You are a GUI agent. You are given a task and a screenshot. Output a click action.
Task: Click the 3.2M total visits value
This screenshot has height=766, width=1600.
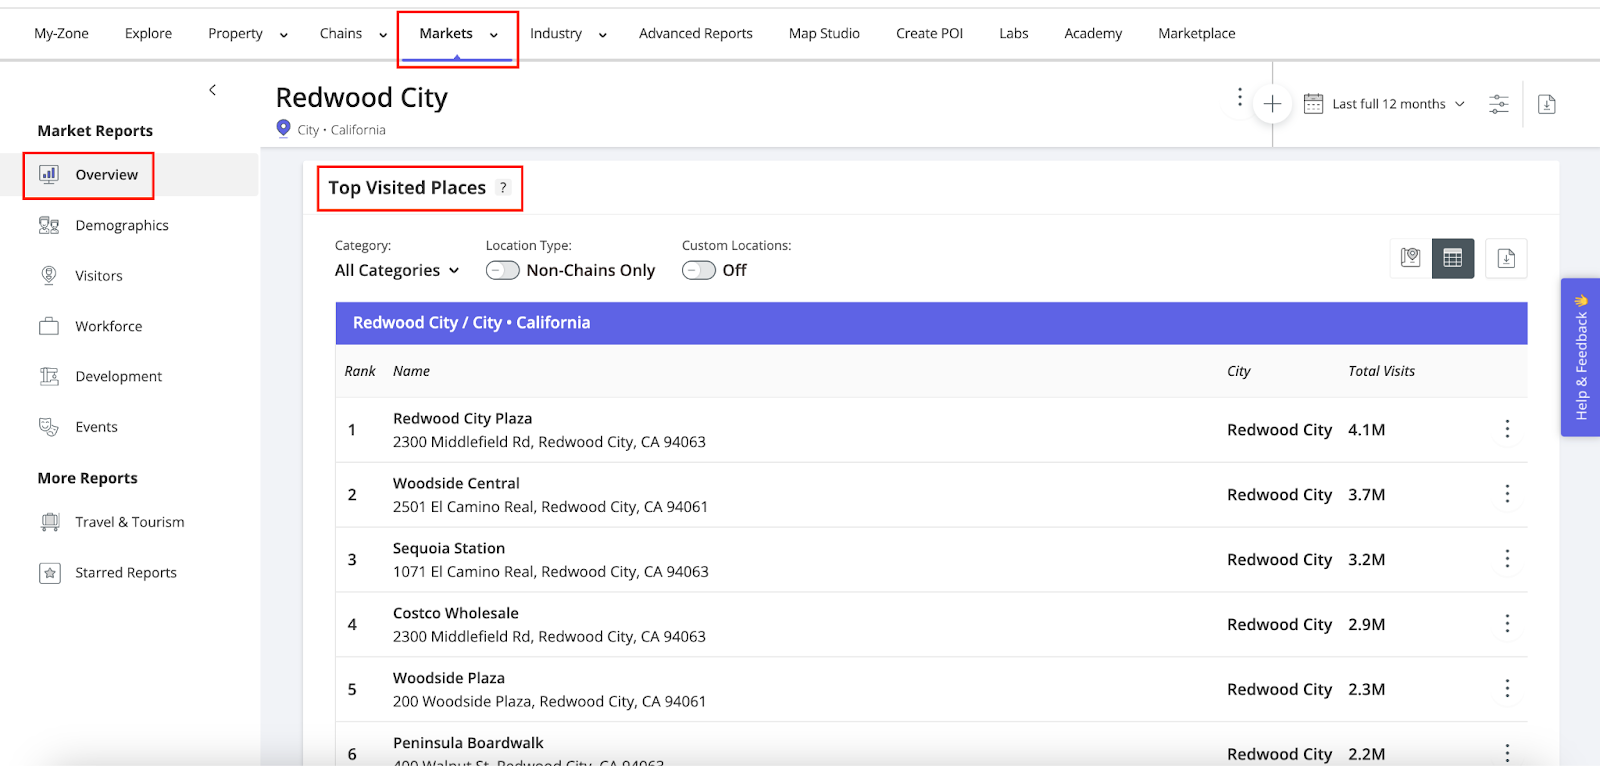tap(1366, 560)
